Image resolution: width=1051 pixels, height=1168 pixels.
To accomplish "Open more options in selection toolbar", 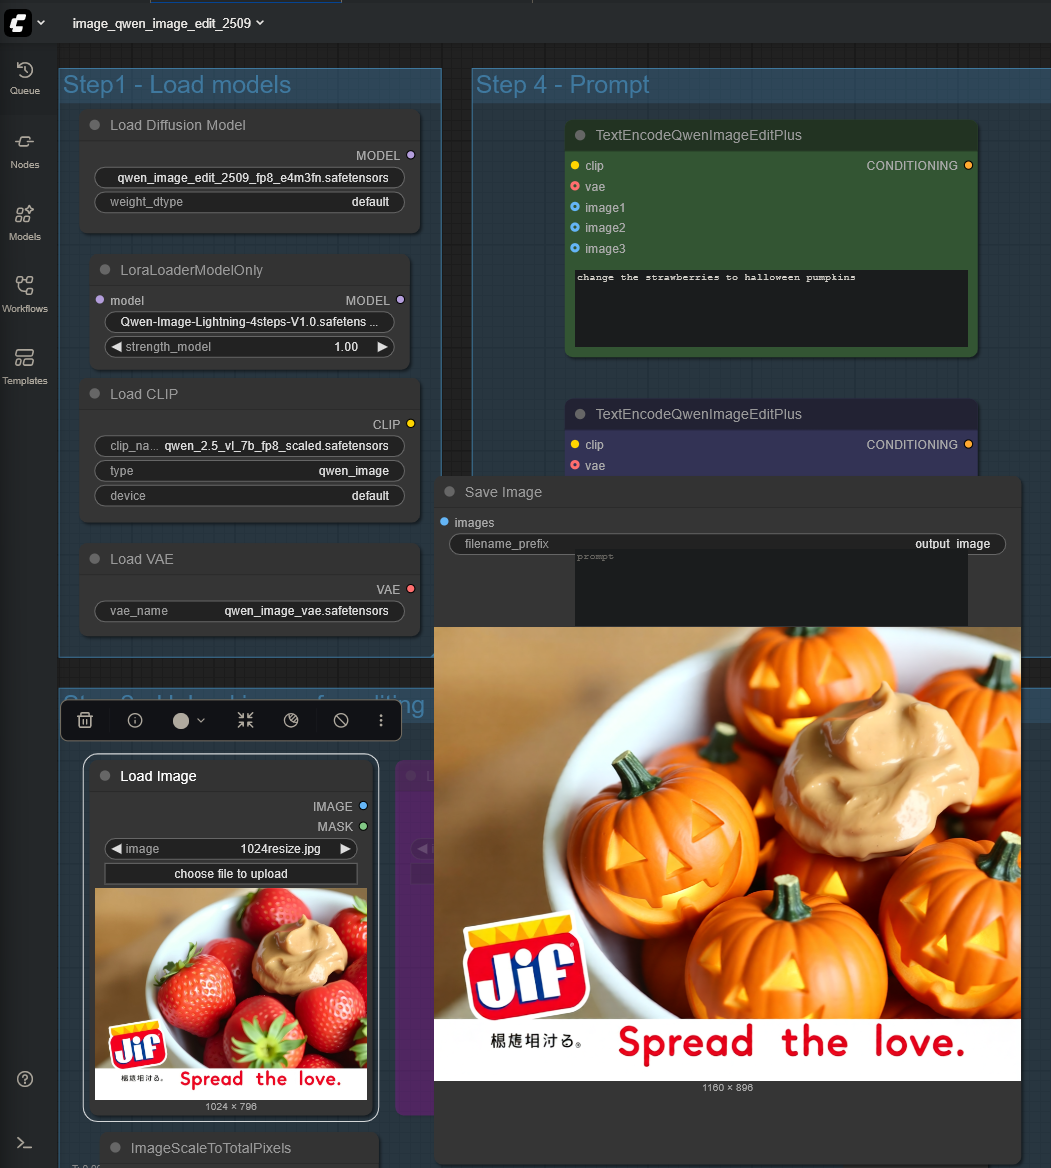I will coord(381,720).
